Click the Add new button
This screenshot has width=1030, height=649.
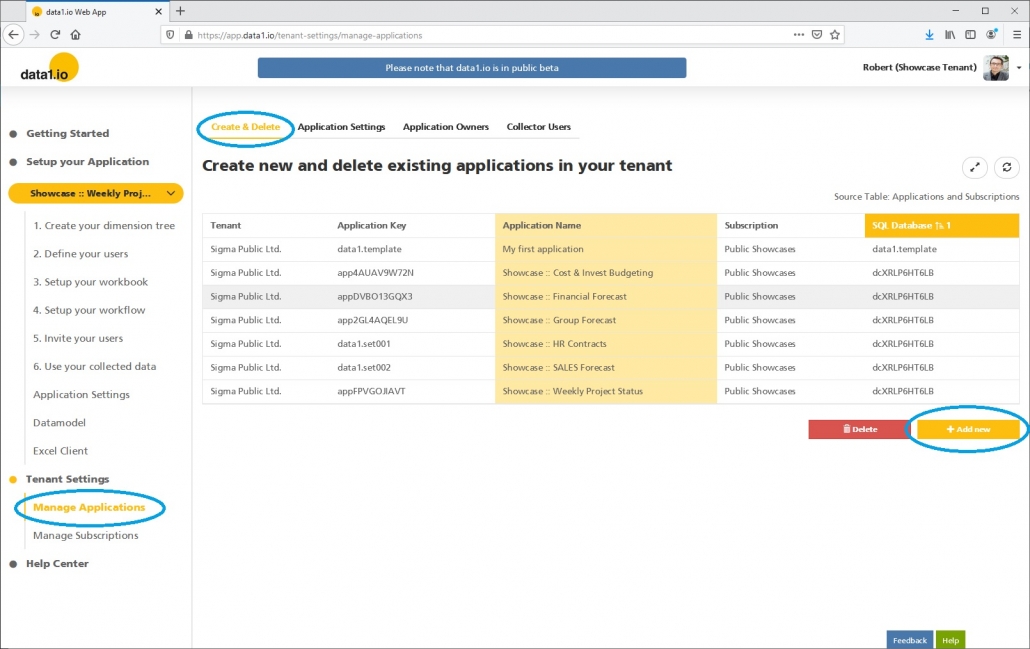point(968,429)
